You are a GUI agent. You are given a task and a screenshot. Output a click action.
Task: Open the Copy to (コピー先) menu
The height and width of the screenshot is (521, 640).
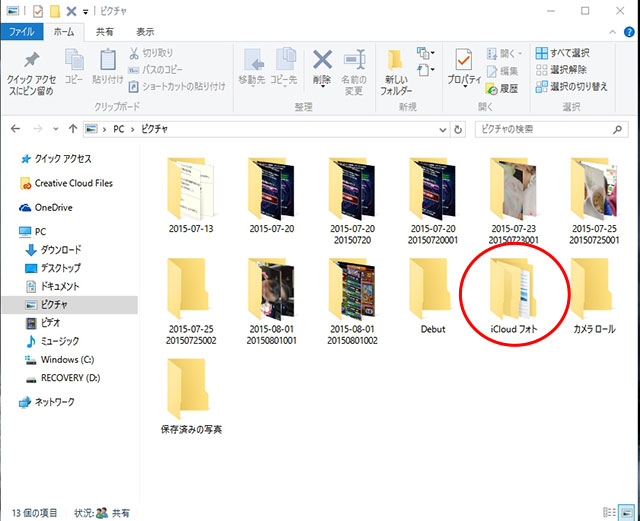(x=284, y=68)
